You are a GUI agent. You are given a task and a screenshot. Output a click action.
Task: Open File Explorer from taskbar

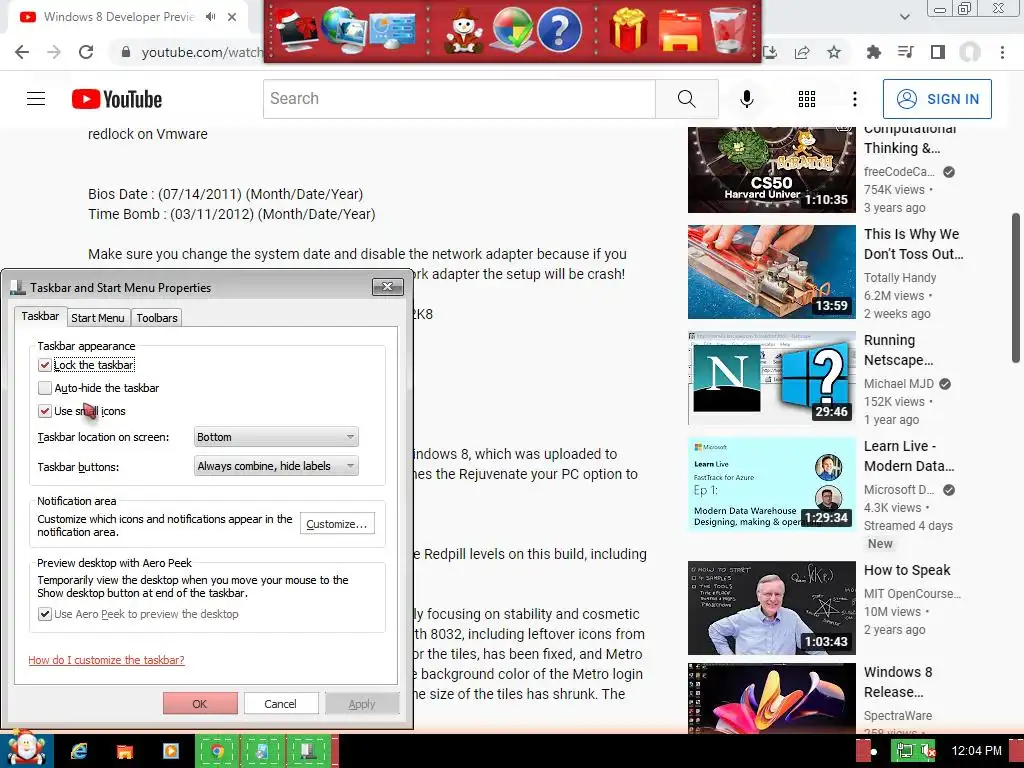[x=125, y=751]
